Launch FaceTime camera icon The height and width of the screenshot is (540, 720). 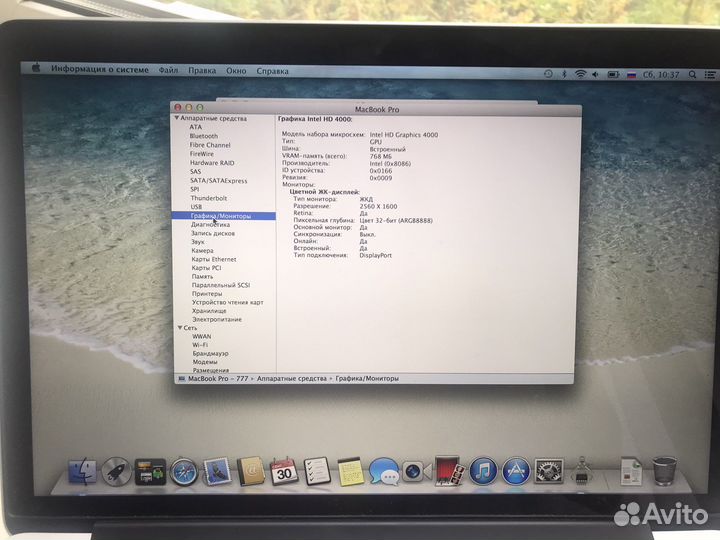click(x=417, y=472)
